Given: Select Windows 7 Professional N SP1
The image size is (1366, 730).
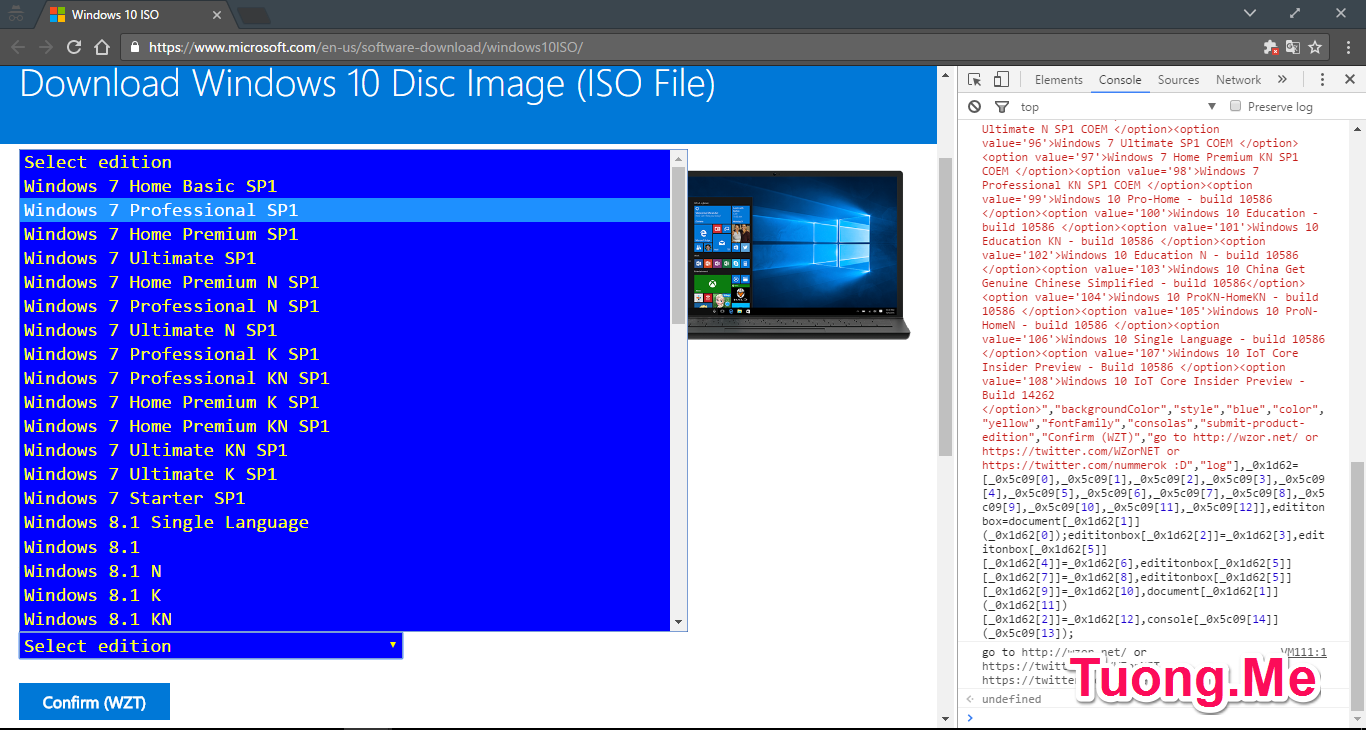Looking at the screenshot, I should point(345,306).
